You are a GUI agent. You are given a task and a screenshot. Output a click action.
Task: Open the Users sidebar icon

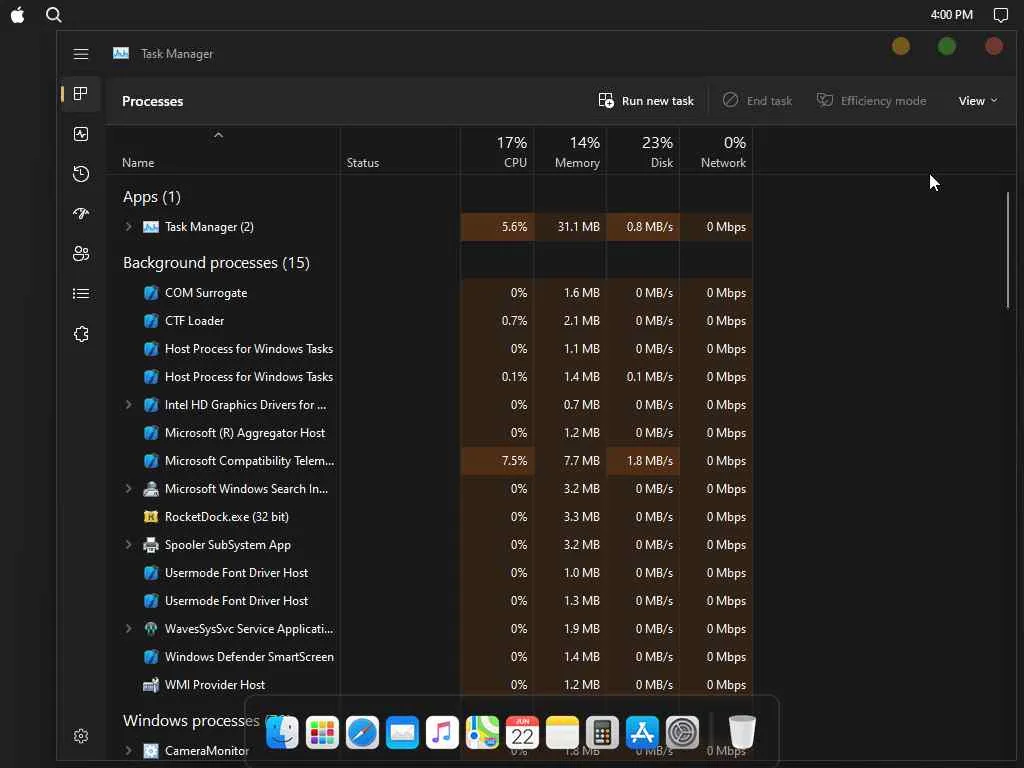81,253
